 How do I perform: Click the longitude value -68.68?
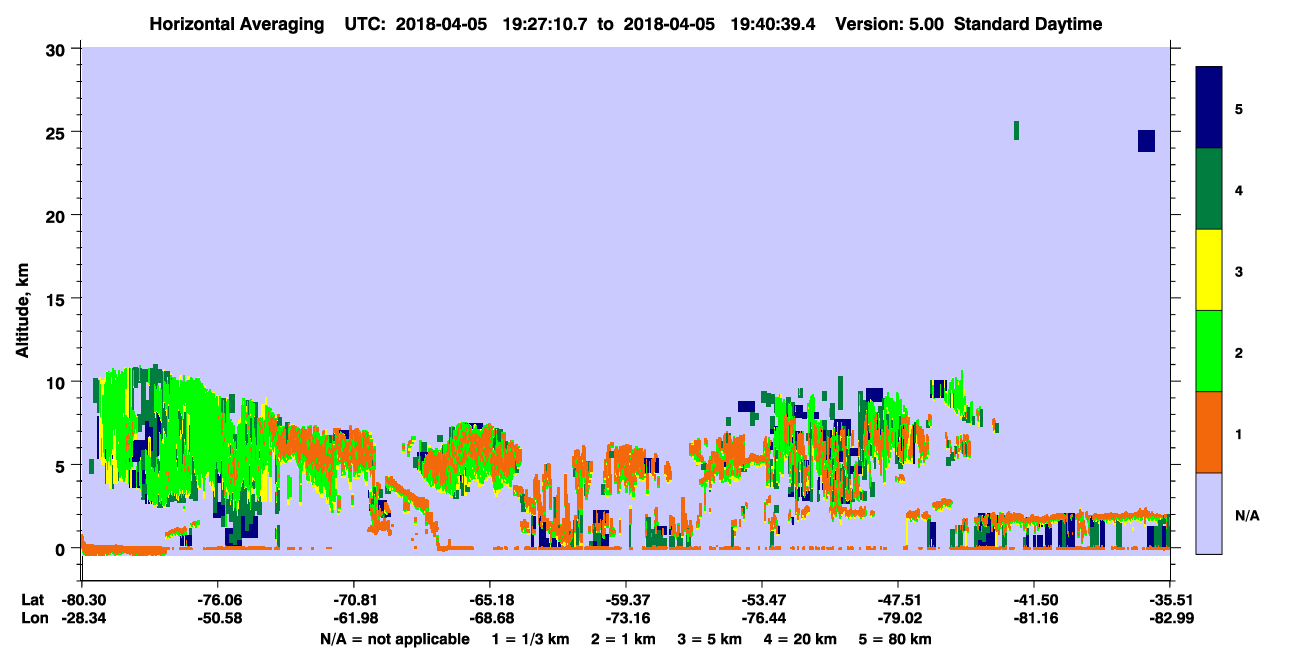(489, 619)
